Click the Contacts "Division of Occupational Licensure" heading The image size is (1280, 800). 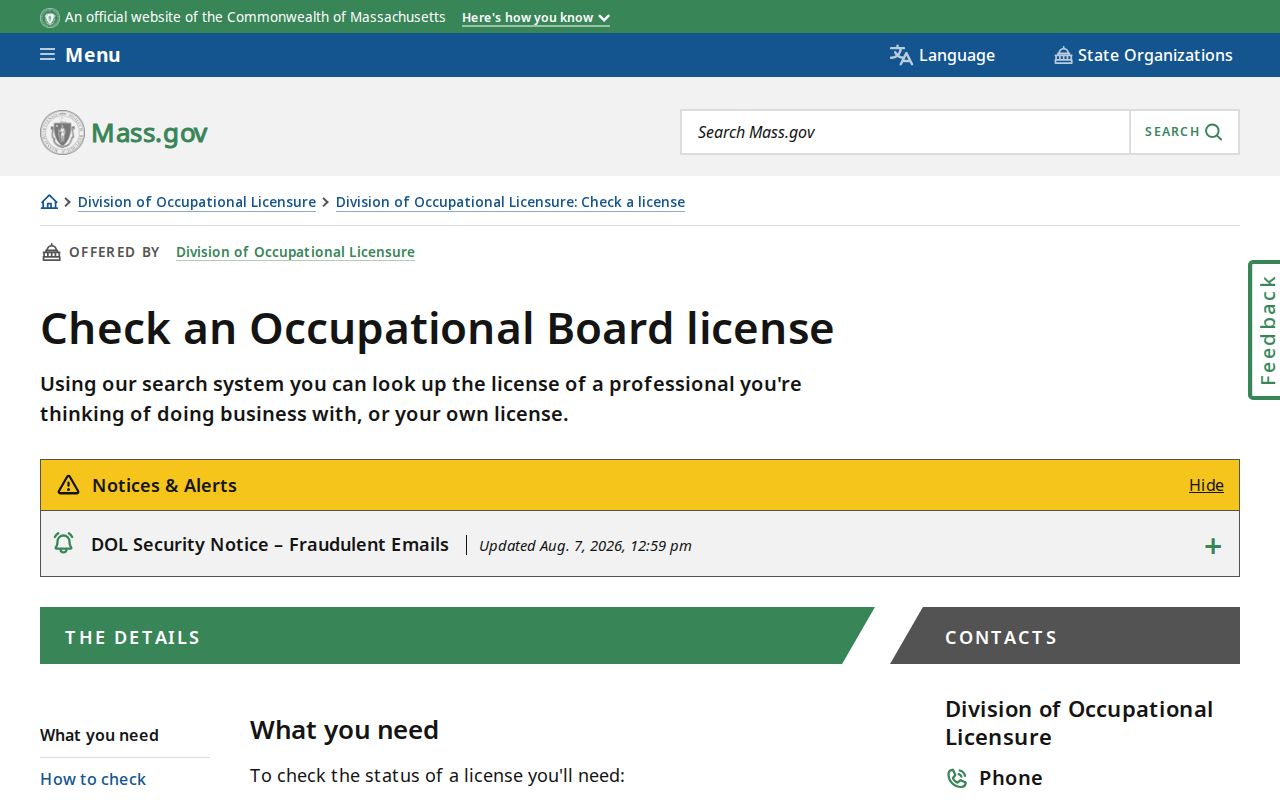[x=1079, y=723]
